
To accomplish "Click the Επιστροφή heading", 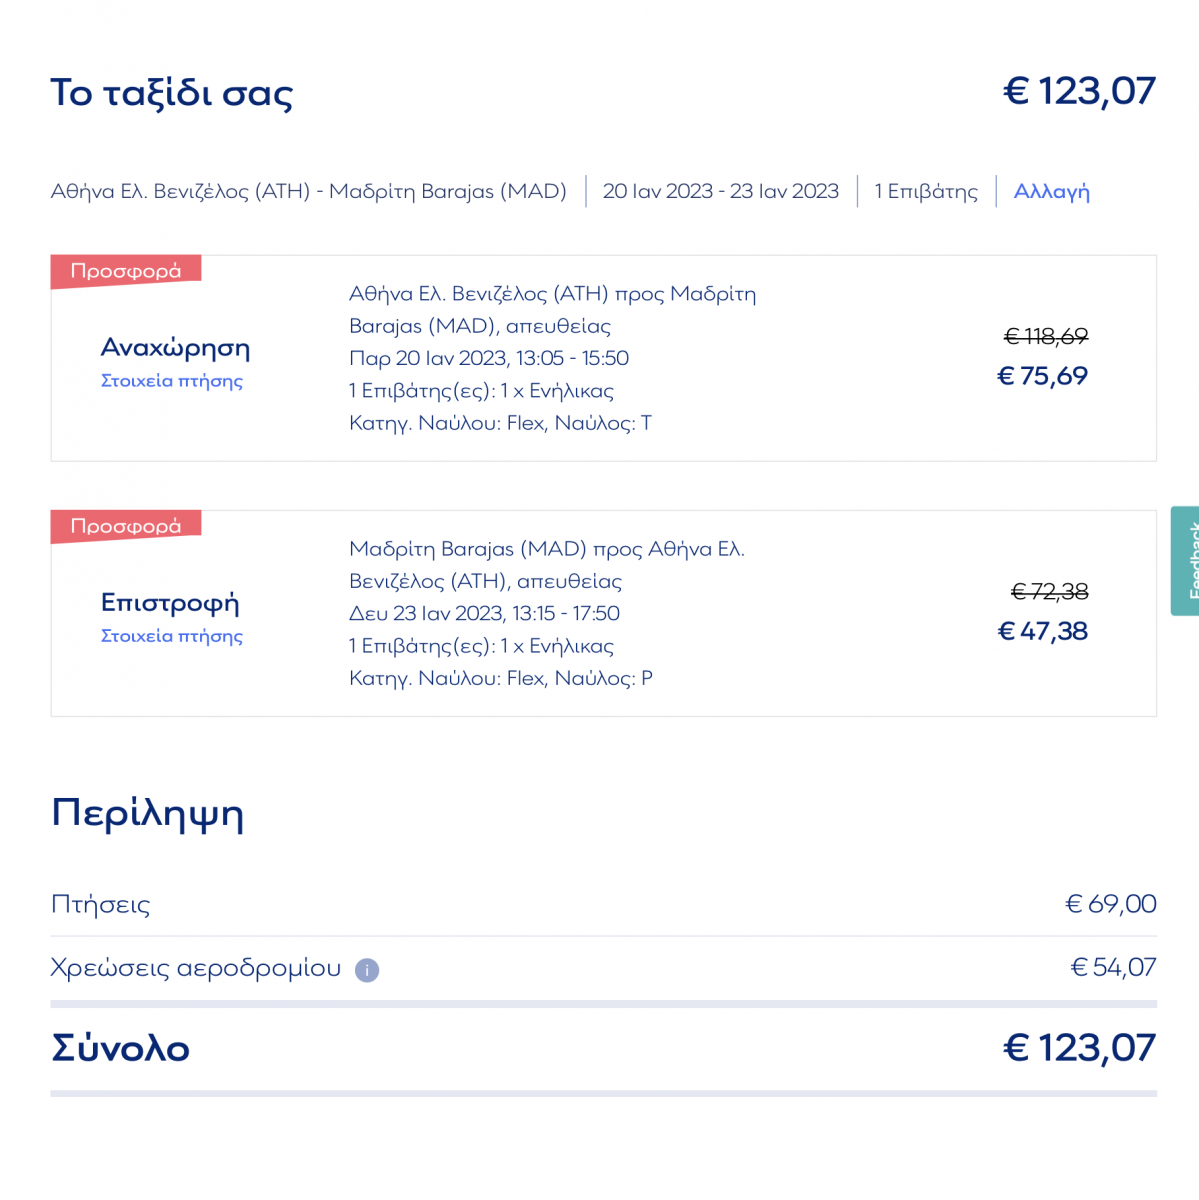I will tap(170, 603).
